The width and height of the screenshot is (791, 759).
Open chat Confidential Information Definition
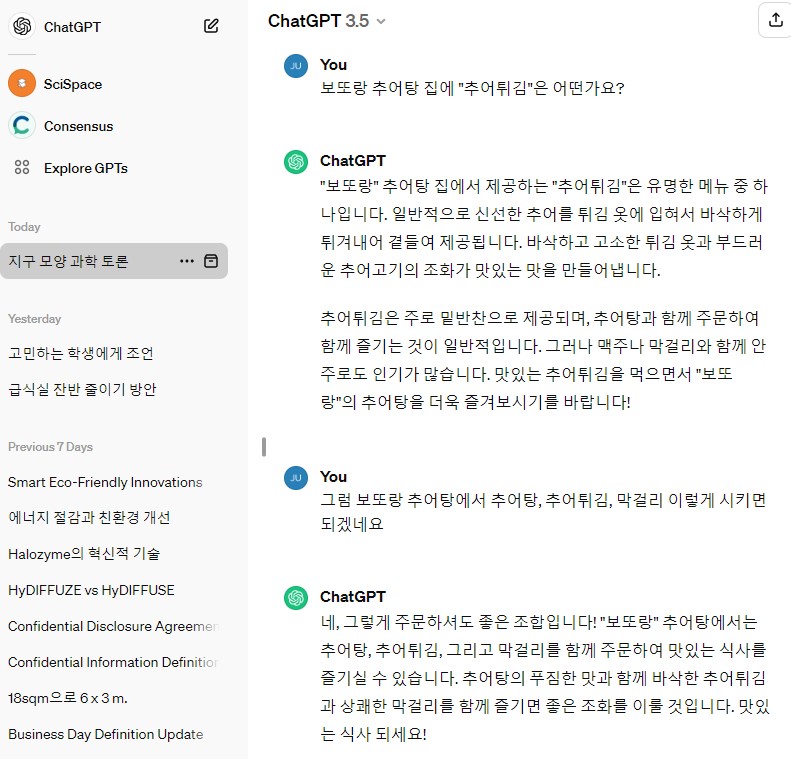point(113,662)
